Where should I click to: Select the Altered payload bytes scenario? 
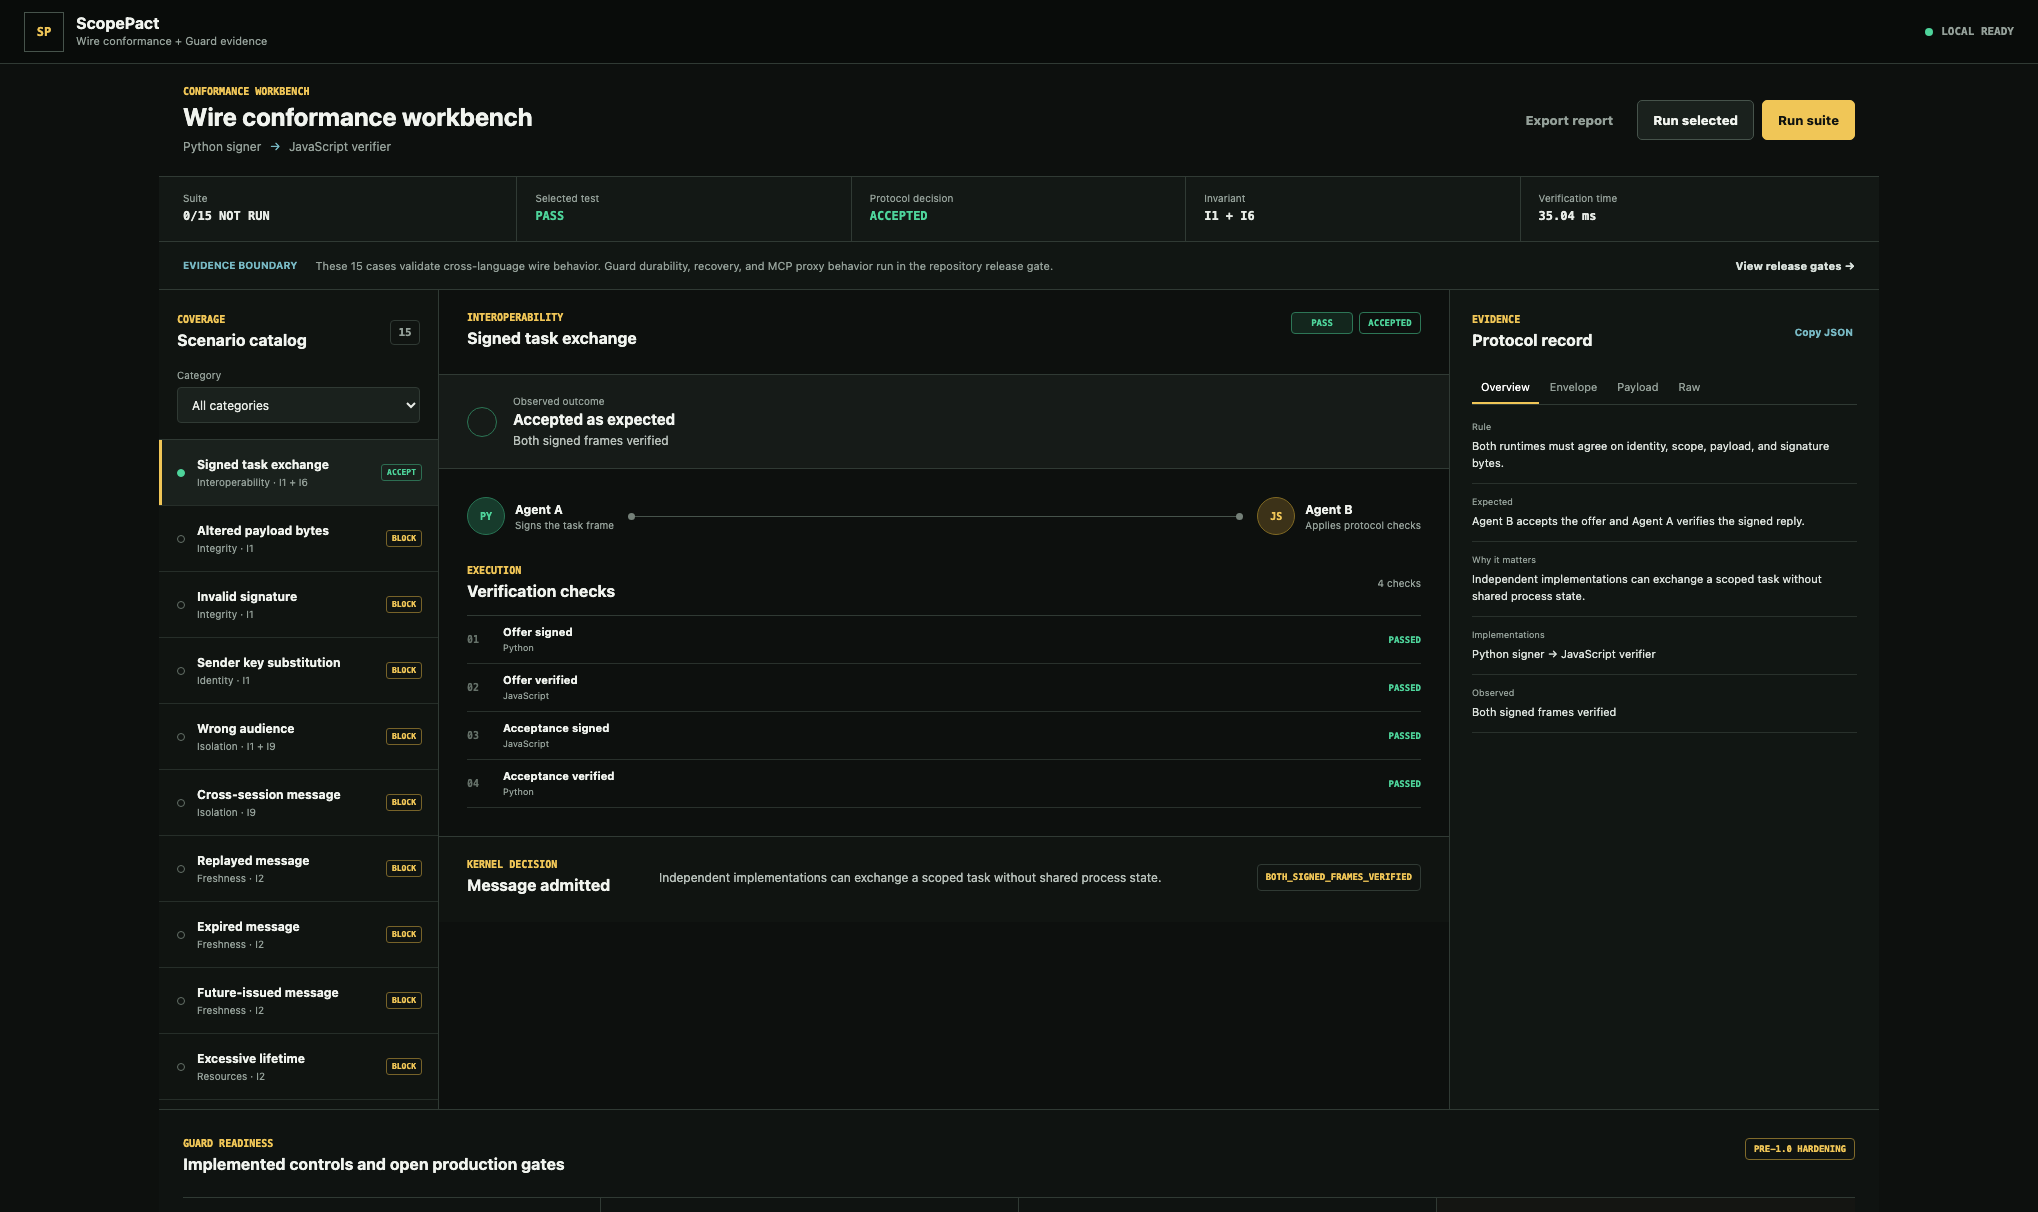click(299, 538)
